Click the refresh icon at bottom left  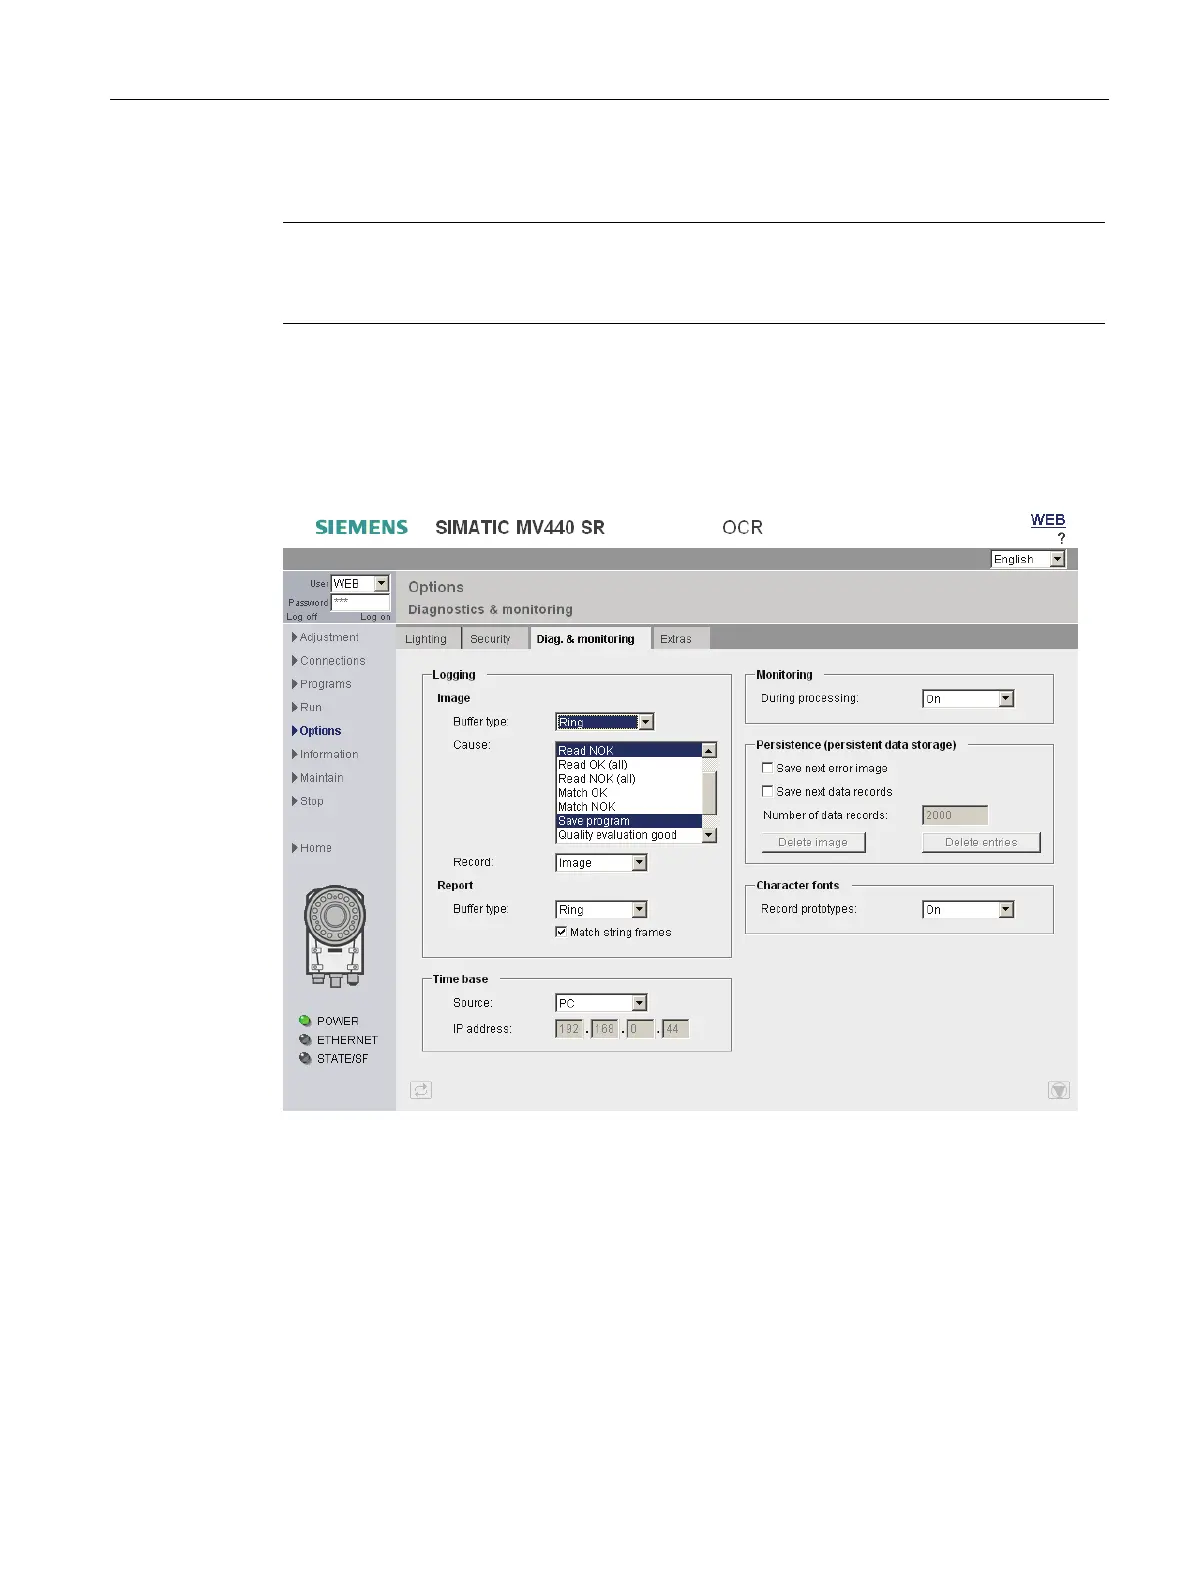click(x=421, y=1090)
